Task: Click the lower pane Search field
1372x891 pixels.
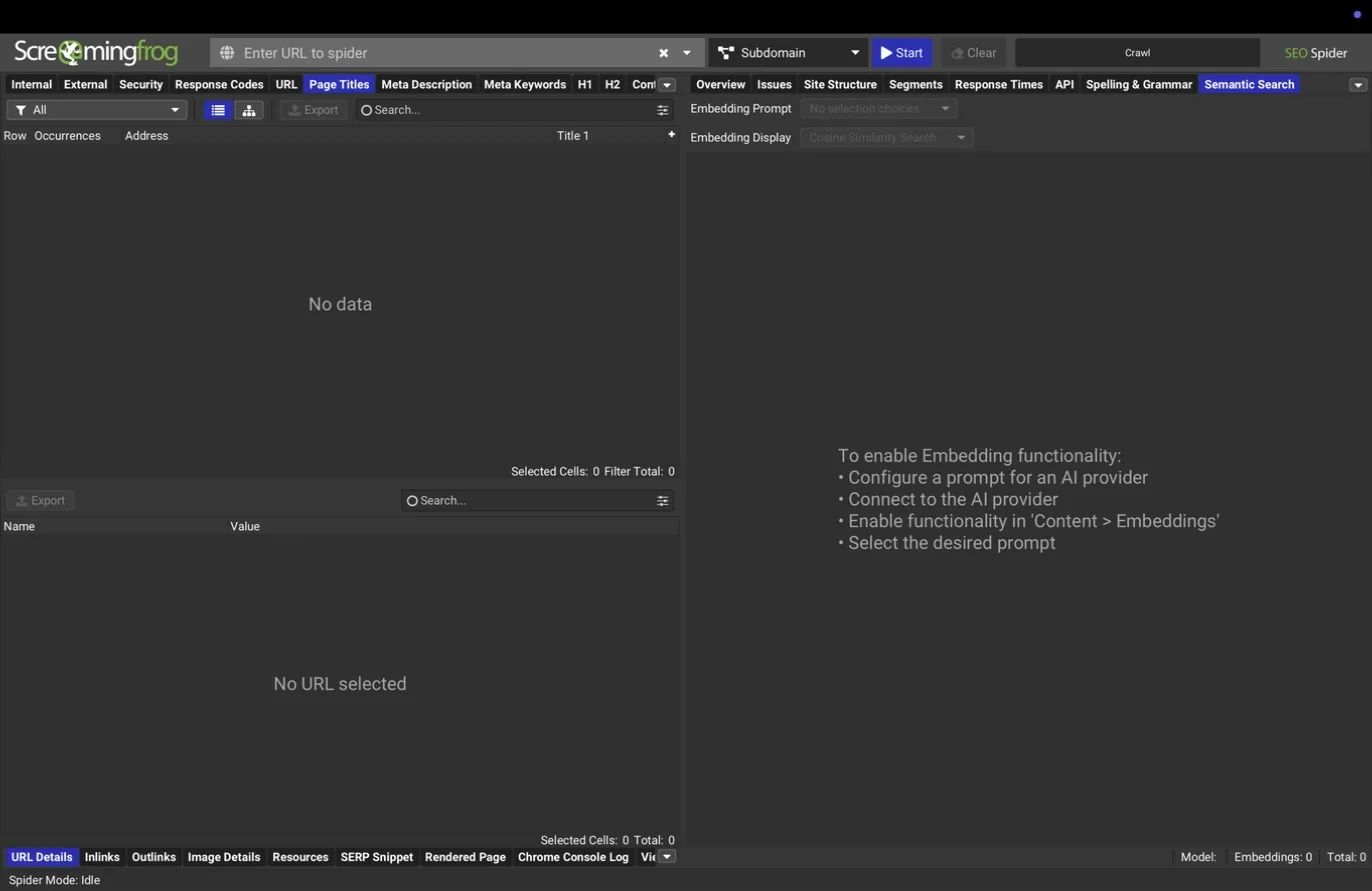Action: point(528,500)
